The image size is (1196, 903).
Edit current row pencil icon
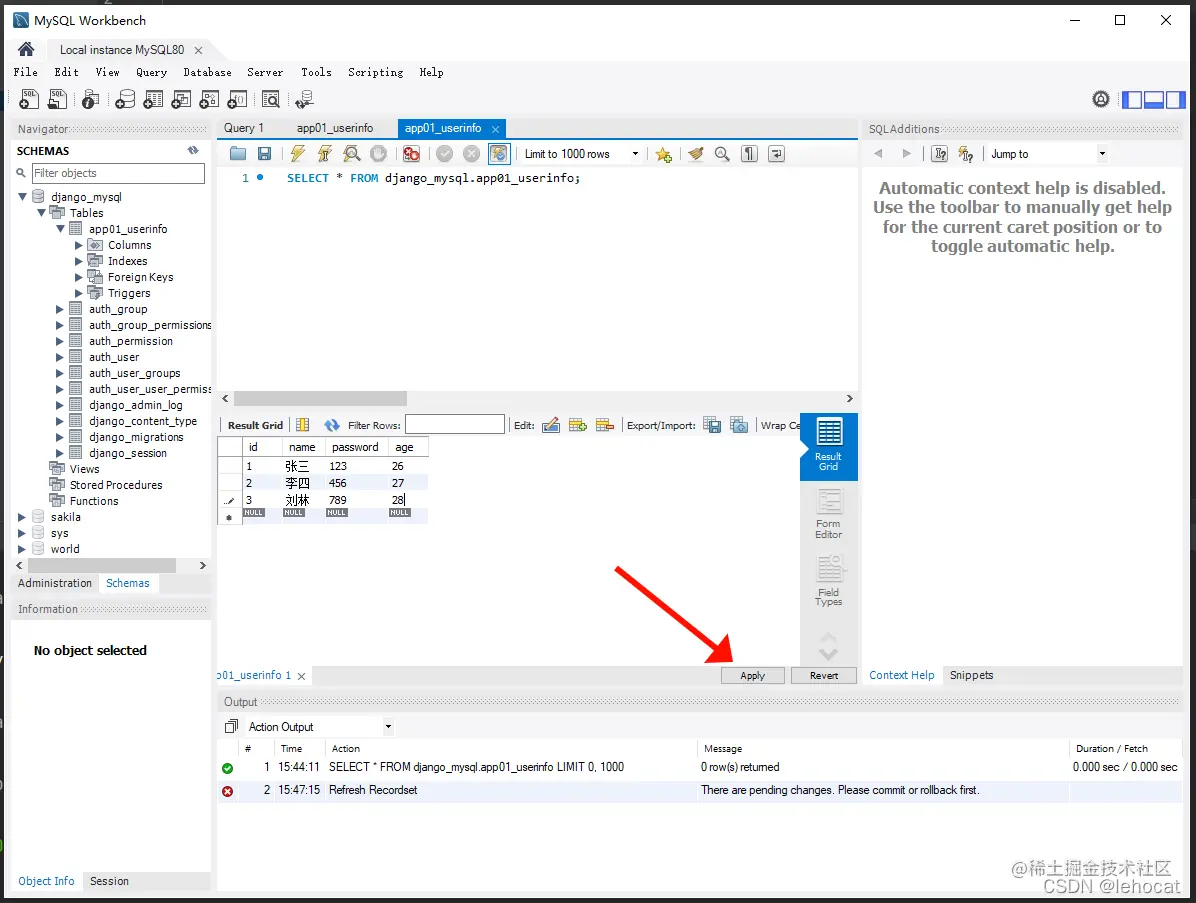pyautogui.click(x=551, y=426)
